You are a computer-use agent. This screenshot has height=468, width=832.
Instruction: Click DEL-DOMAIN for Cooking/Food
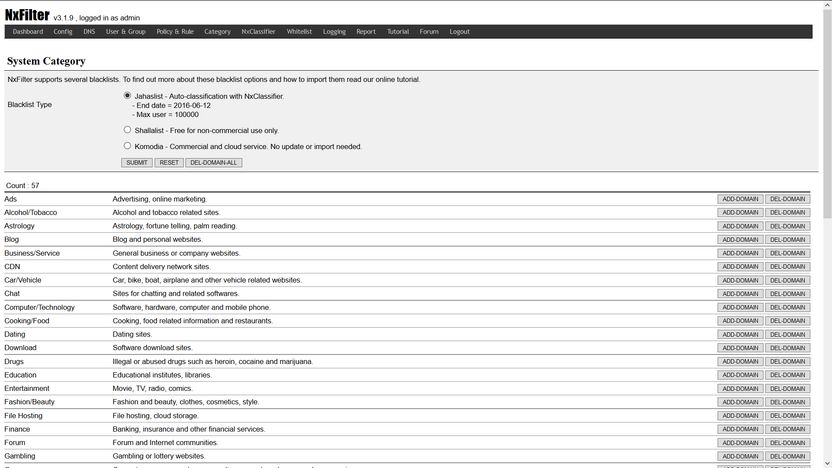(x=787, y=320)
